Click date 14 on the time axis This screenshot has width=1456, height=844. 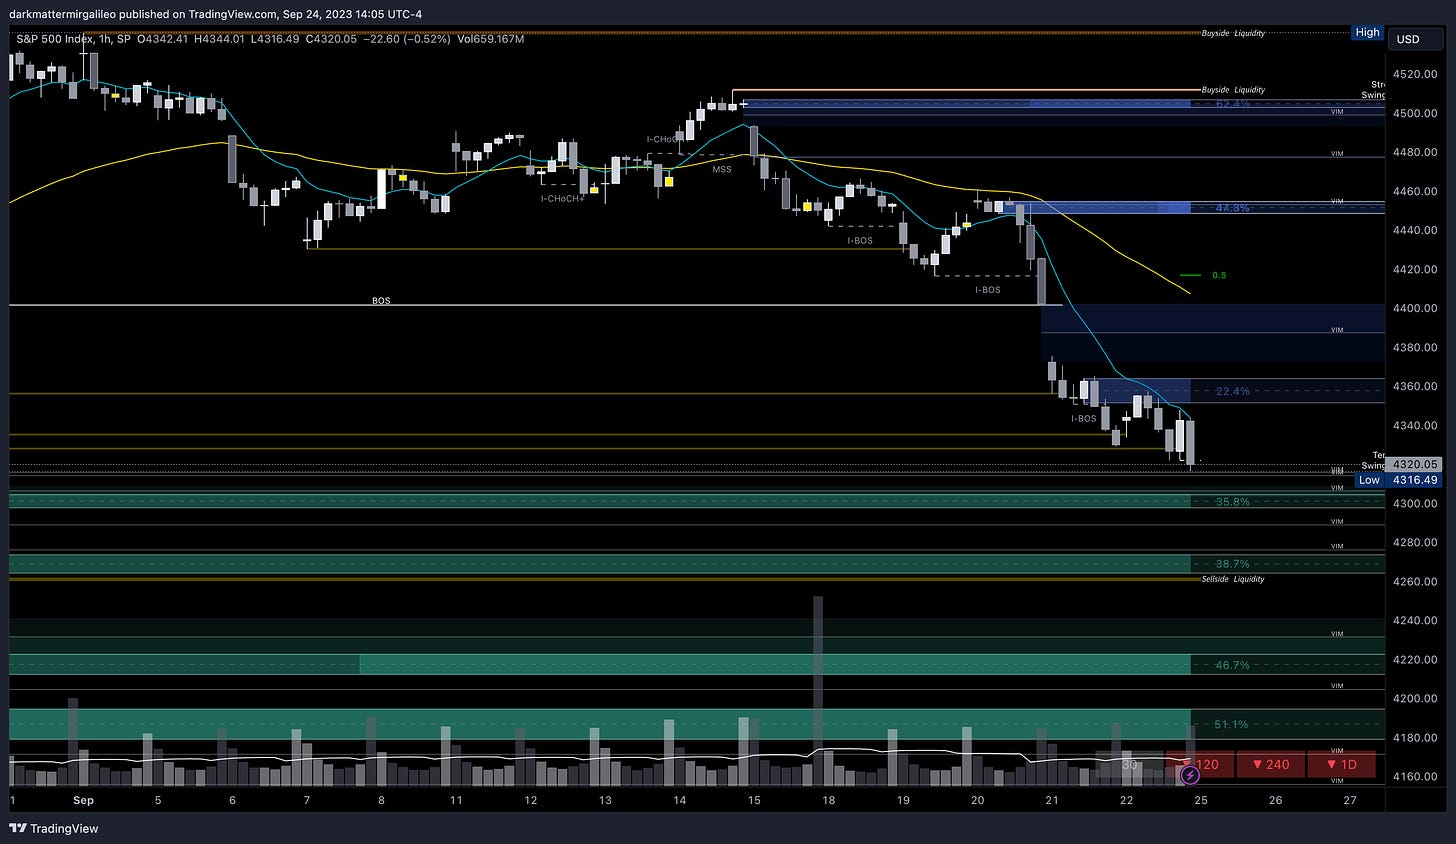click(x=679, y=800)
